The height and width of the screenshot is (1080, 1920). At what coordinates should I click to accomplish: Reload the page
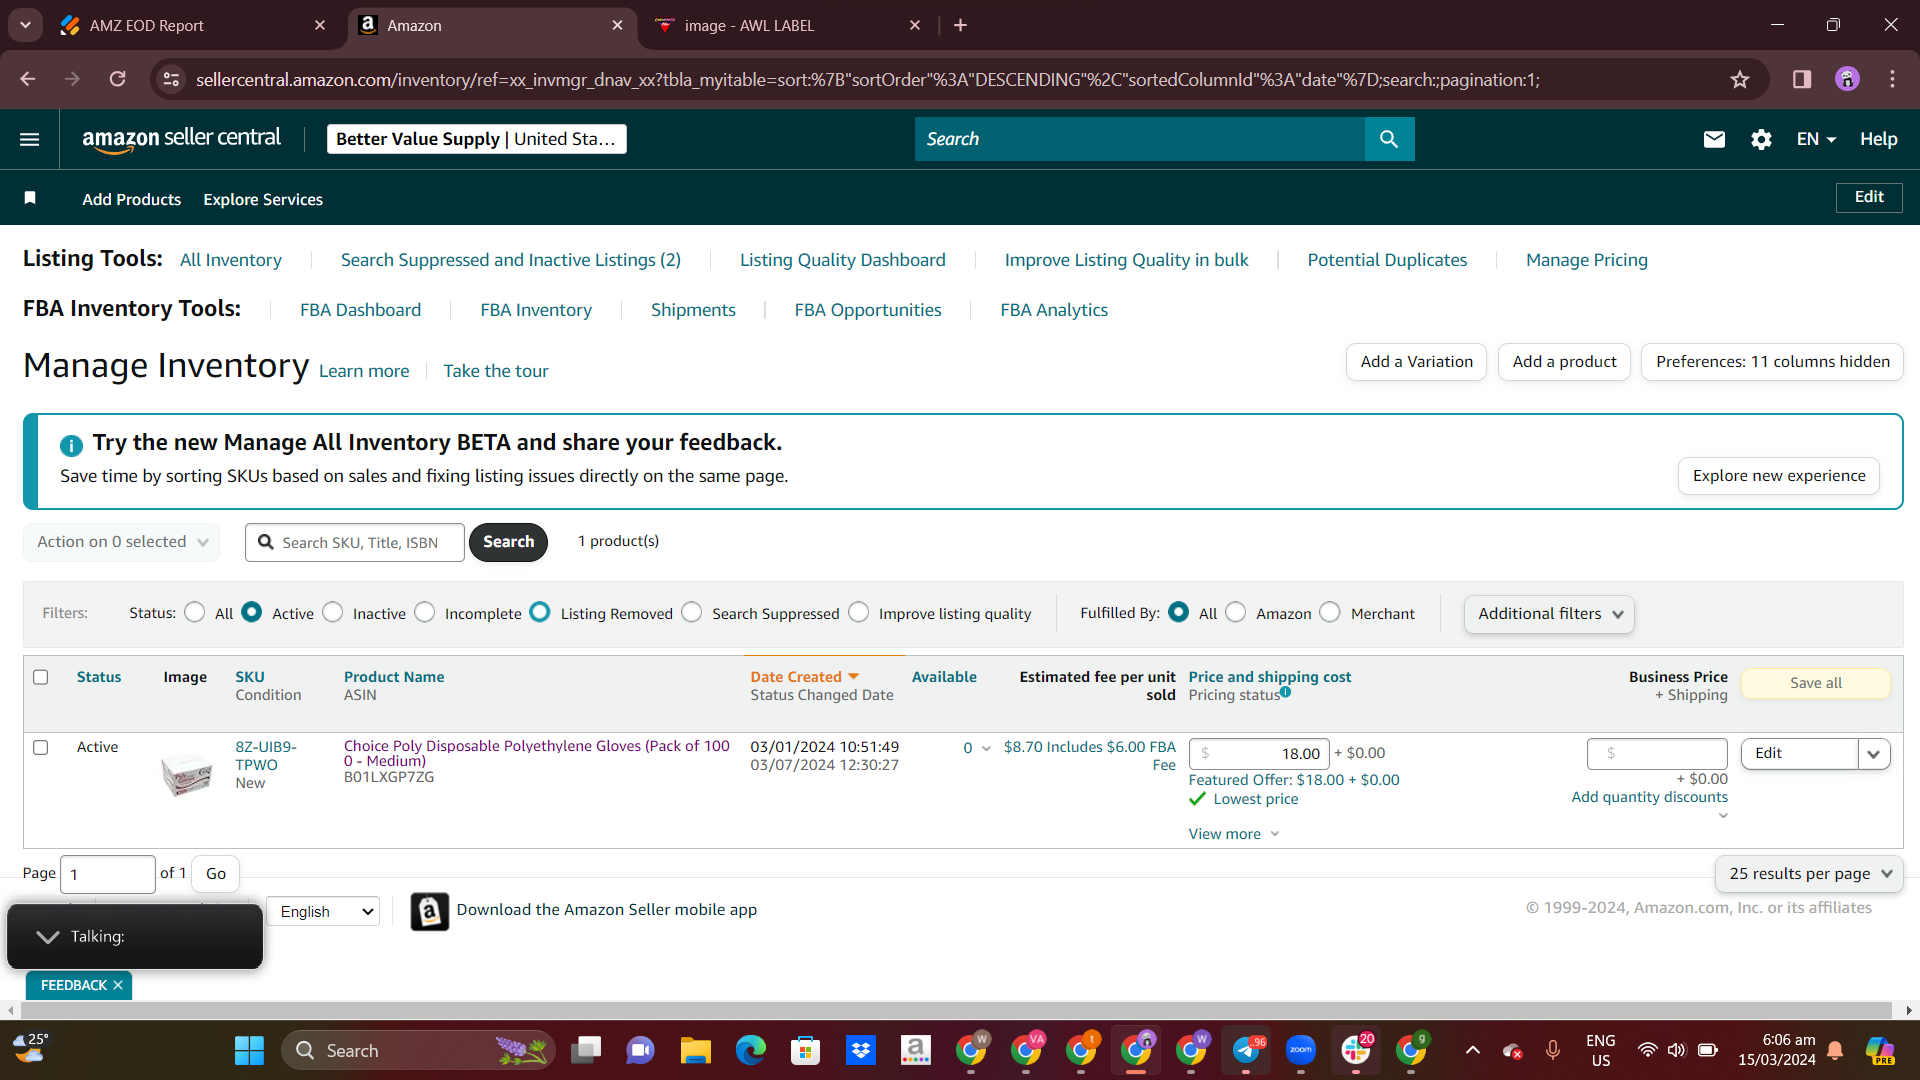[x=118, y=79]
